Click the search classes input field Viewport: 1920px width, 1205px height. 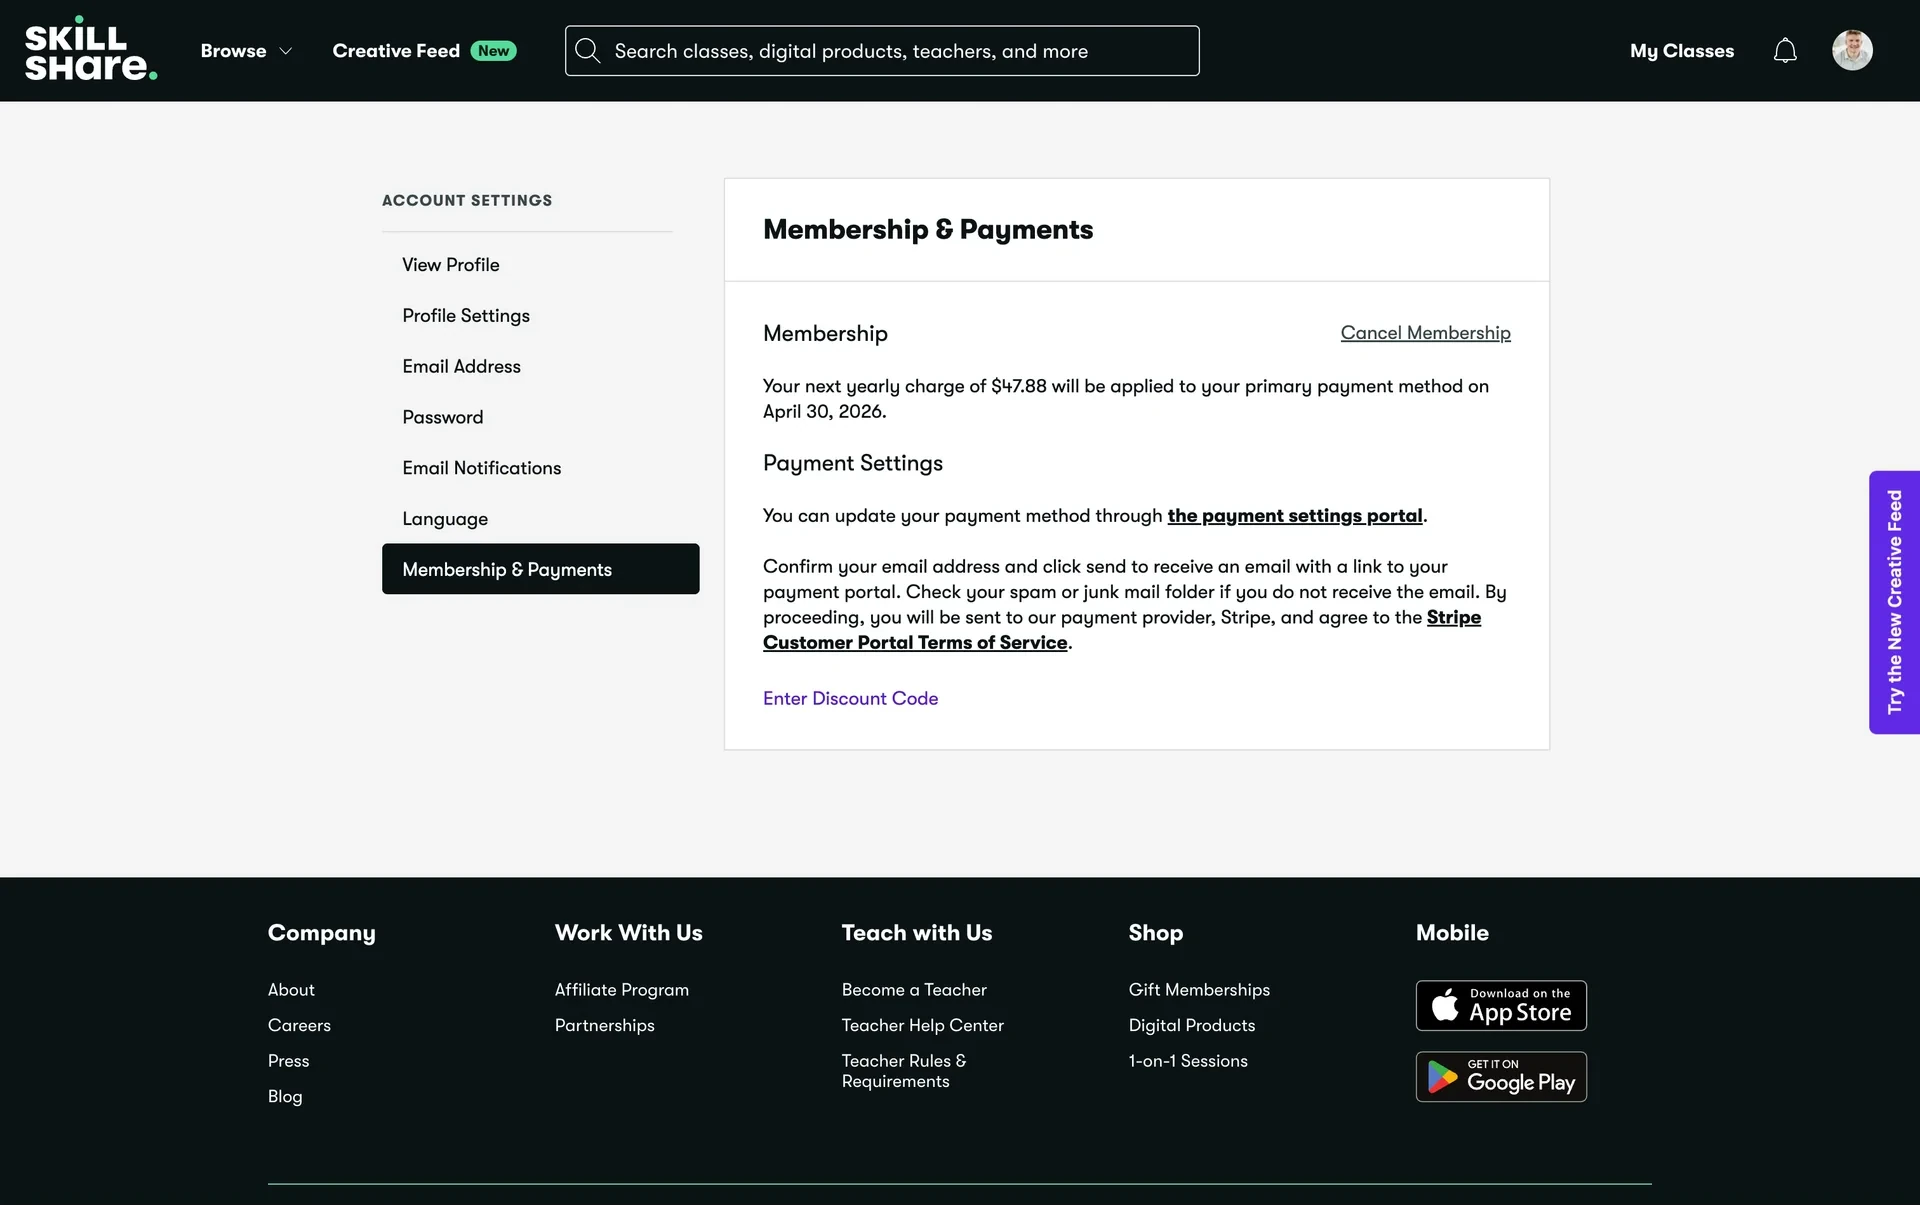(x=882, y=51)
